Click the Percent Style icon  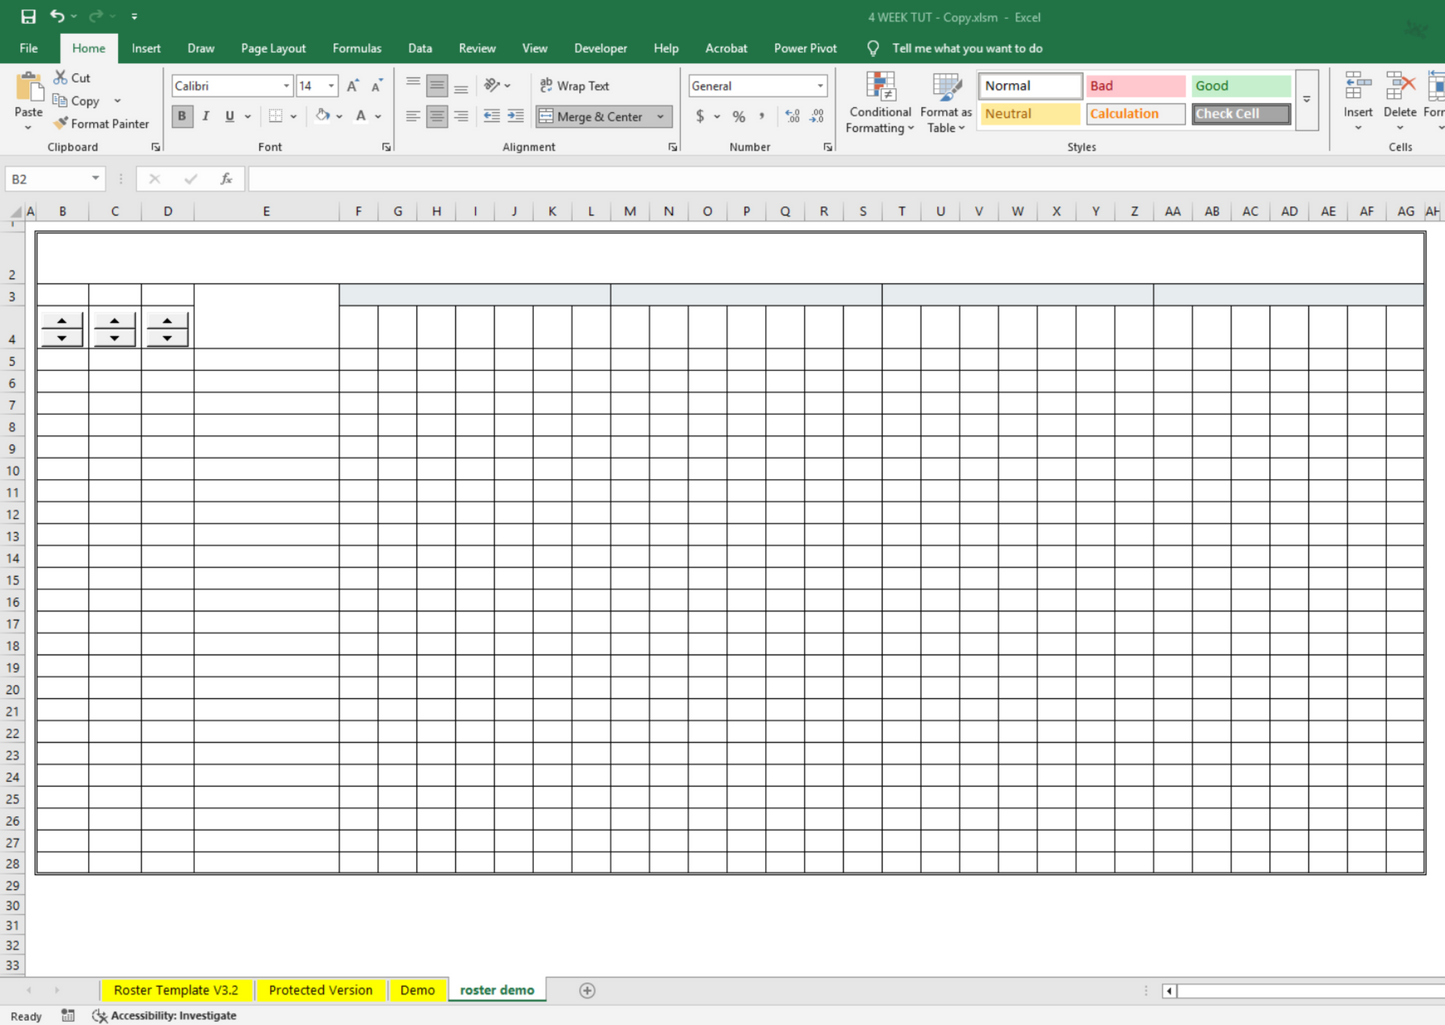(x=738, y=117)
